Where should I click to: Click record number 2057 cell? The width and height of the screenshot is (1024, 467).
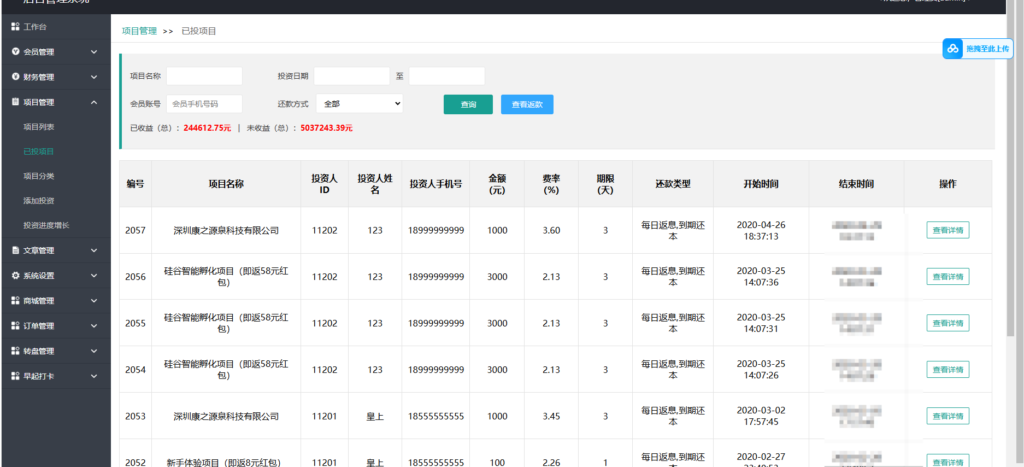pos(135,231)
